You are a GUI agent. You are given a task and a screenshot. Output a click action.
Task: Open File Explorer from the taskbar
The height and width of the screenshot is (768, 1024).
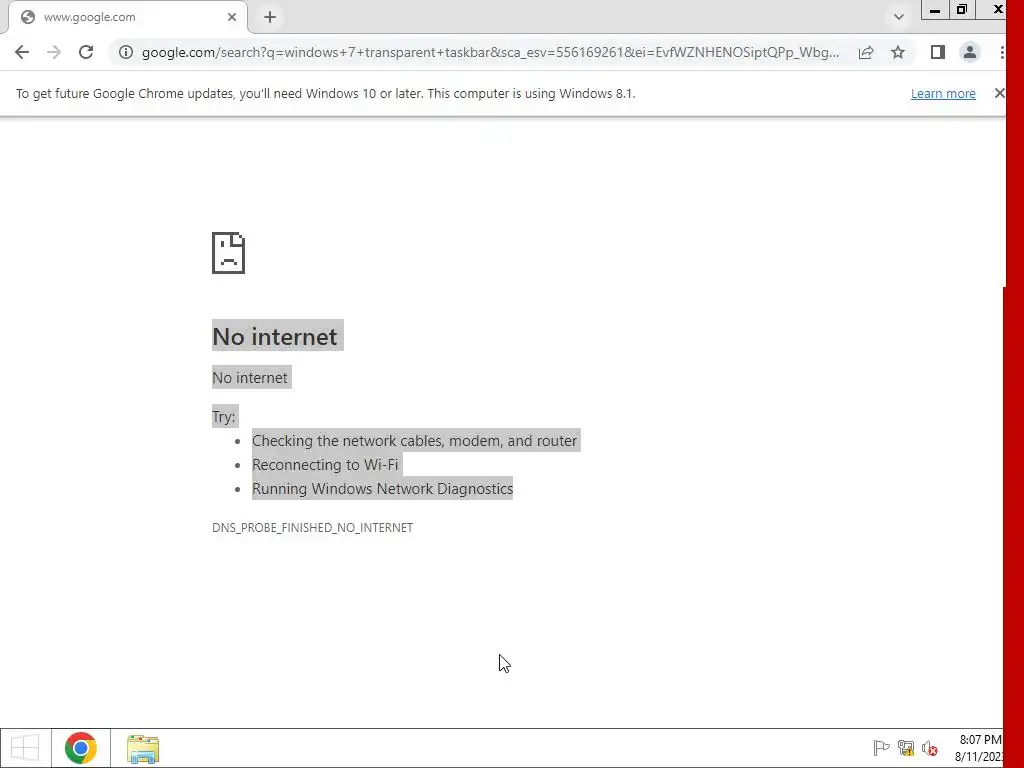click(143, 749)
